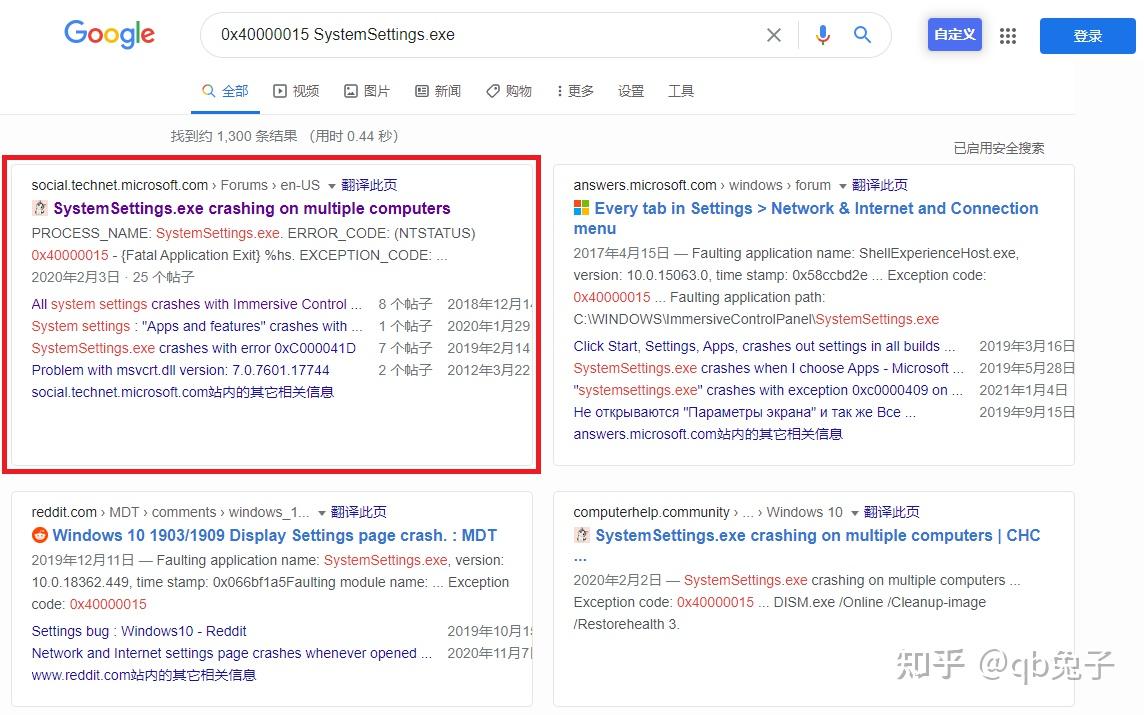The width and height of the screenshot is (1144, 715).
Task: Click inside the search input field
Action: [450, 34]
